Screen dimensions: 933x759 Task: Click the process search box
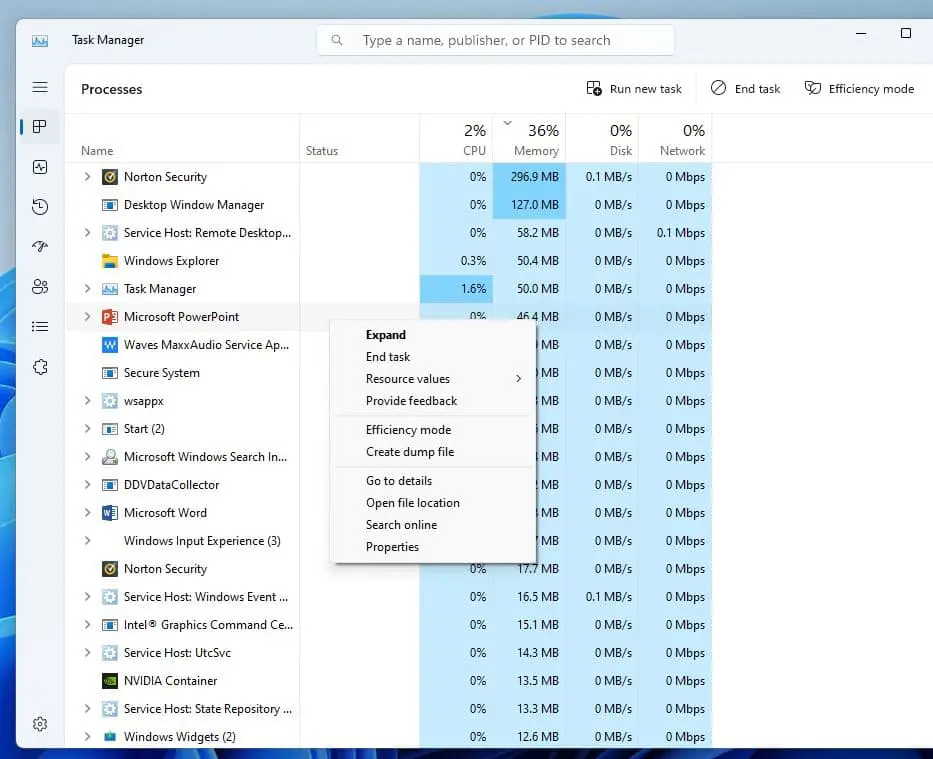click(x=495, y=40)
